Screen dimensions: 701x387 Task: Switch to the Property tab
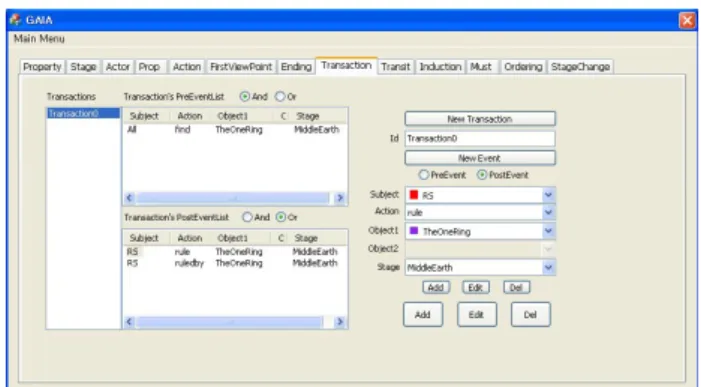click(x=42, y=67)
